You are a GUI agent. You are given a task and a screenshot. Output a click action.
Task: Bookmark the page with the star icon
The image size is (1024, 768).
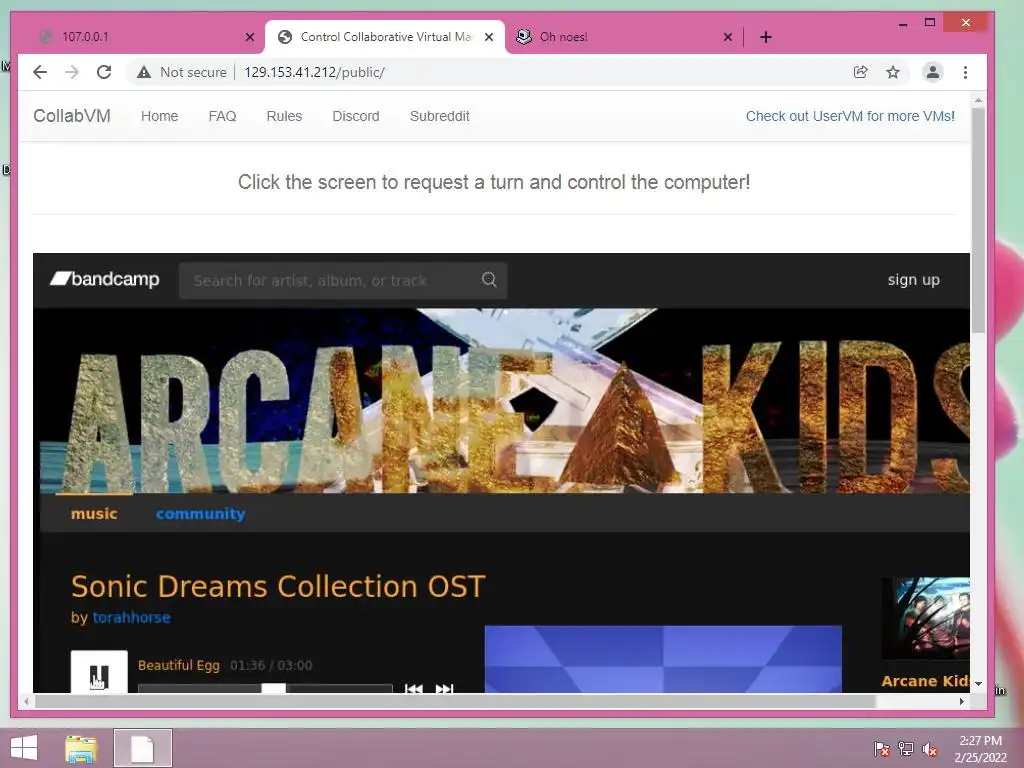893,72
